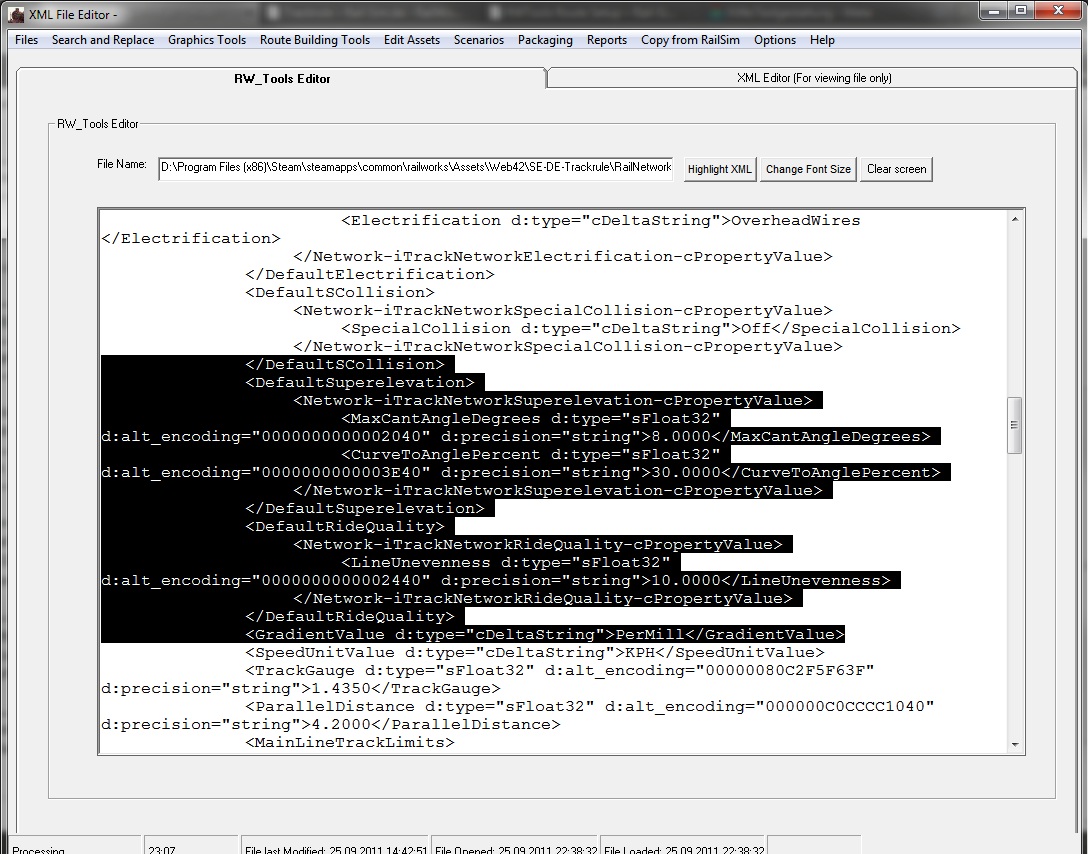Image resolution: width=1088 pixels, height=854 pixels.
Task: Click the opening DefaultSCollision tag line
Action: (x=340, y=293)
